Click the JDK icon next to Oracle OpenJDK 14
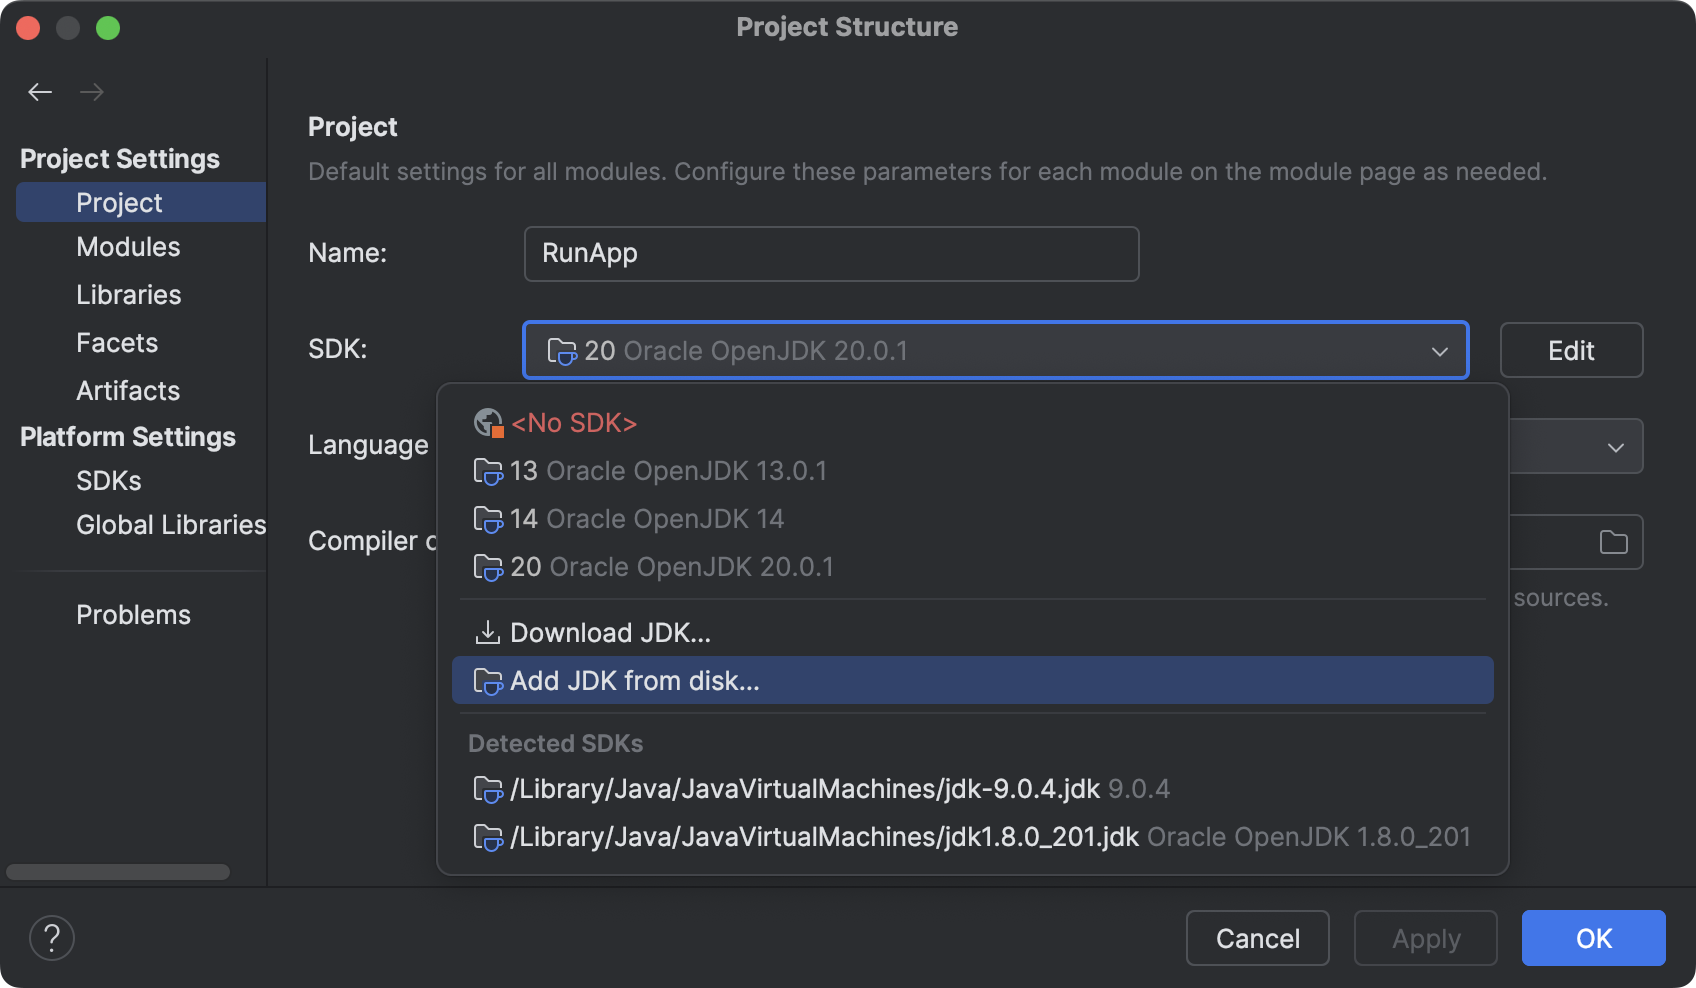The height and width of the screenshot is (988, 1696). [488, 519]
